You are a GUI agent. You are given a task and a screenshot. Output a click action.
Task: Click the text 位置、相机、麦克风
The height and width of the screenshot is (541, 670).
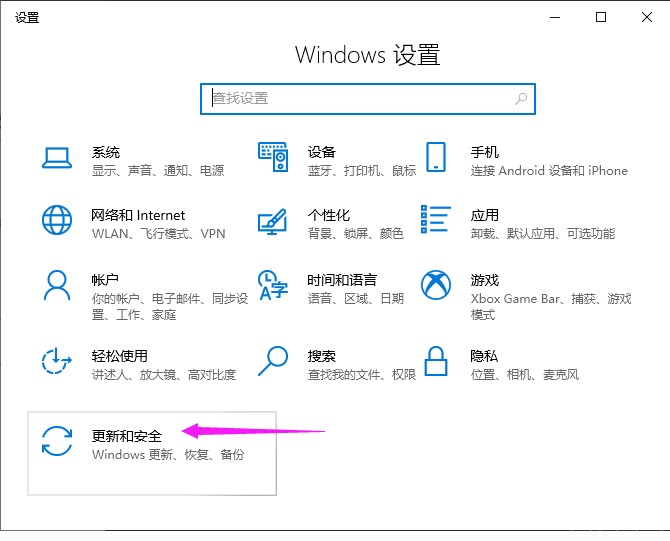[x=525, y=374]
